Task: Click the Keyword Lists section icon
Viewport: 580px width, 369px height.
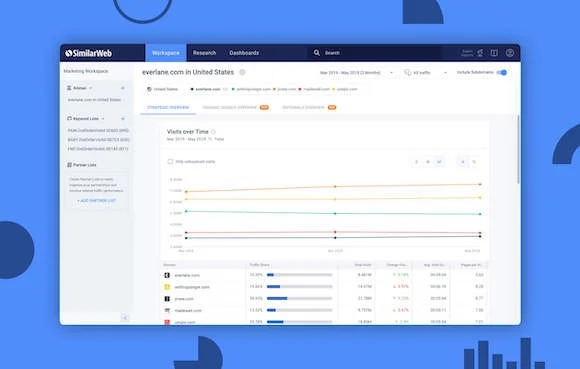Action: pos(69,119)
